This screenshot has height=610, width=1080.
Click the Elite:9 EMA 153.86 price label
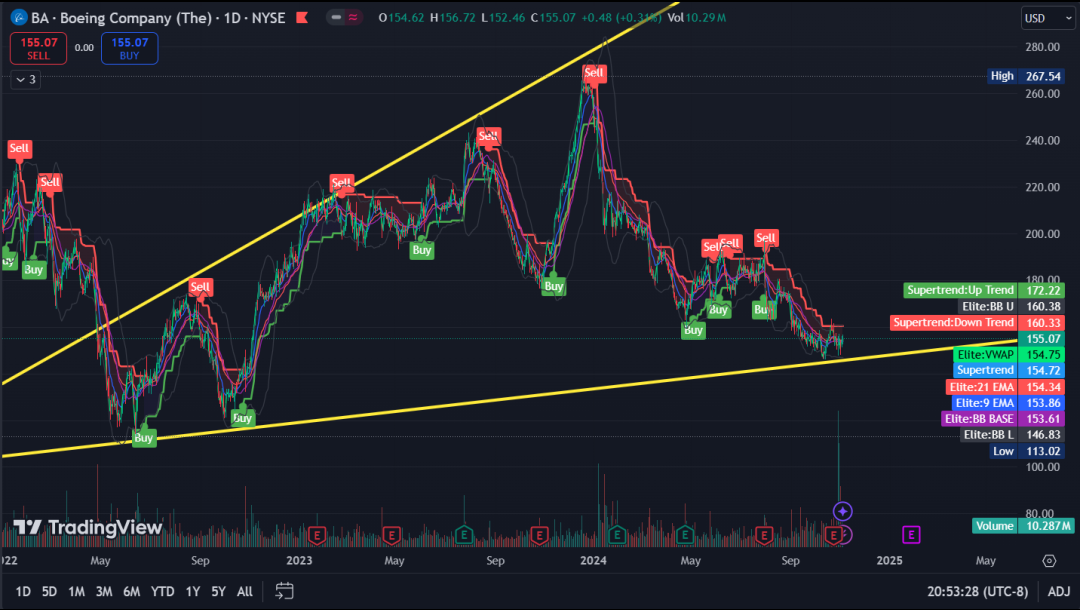pyautogui.click(x=1008, y=403)
